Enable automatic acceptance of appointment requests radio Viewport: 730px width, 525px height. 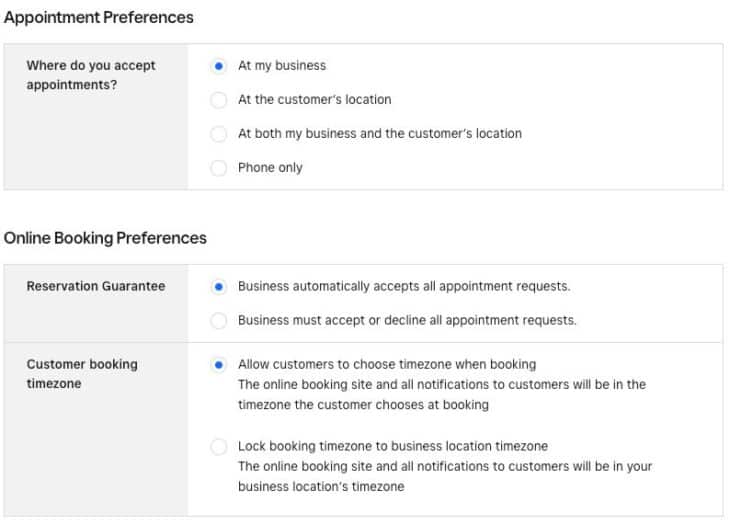218,287
